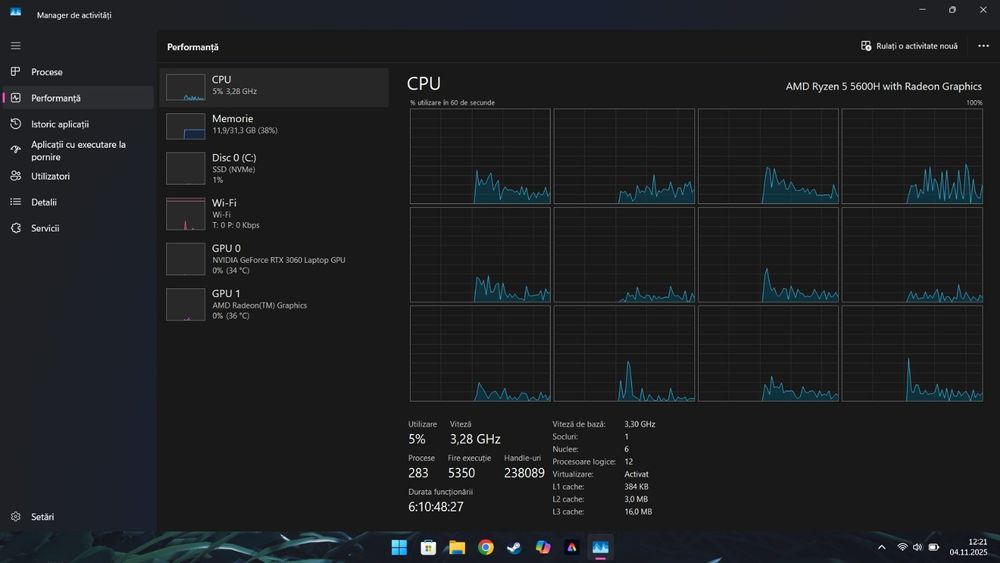Screen dimensions: 1000x563
Task: Open the three-dot more options menu
Action: [983, 46]
